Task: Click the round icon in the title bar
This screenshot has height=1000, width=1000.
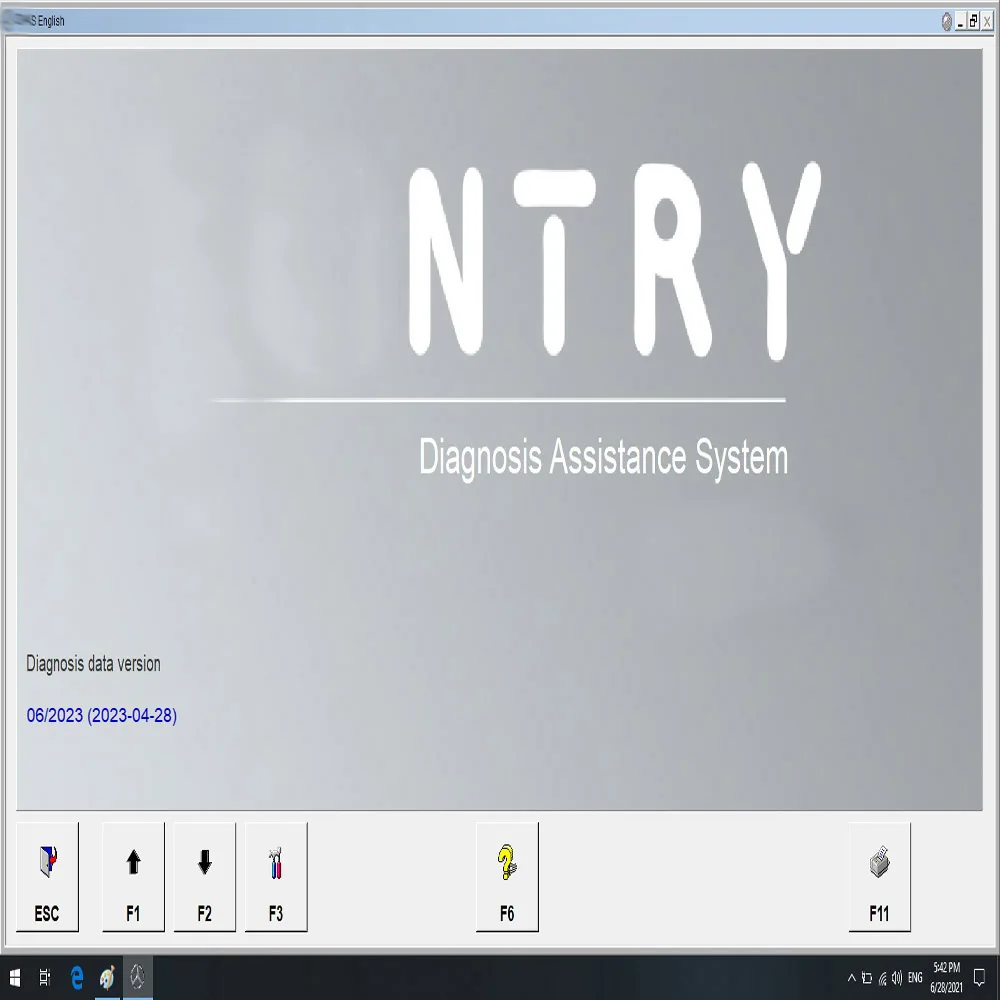Action: click(947, 22)
